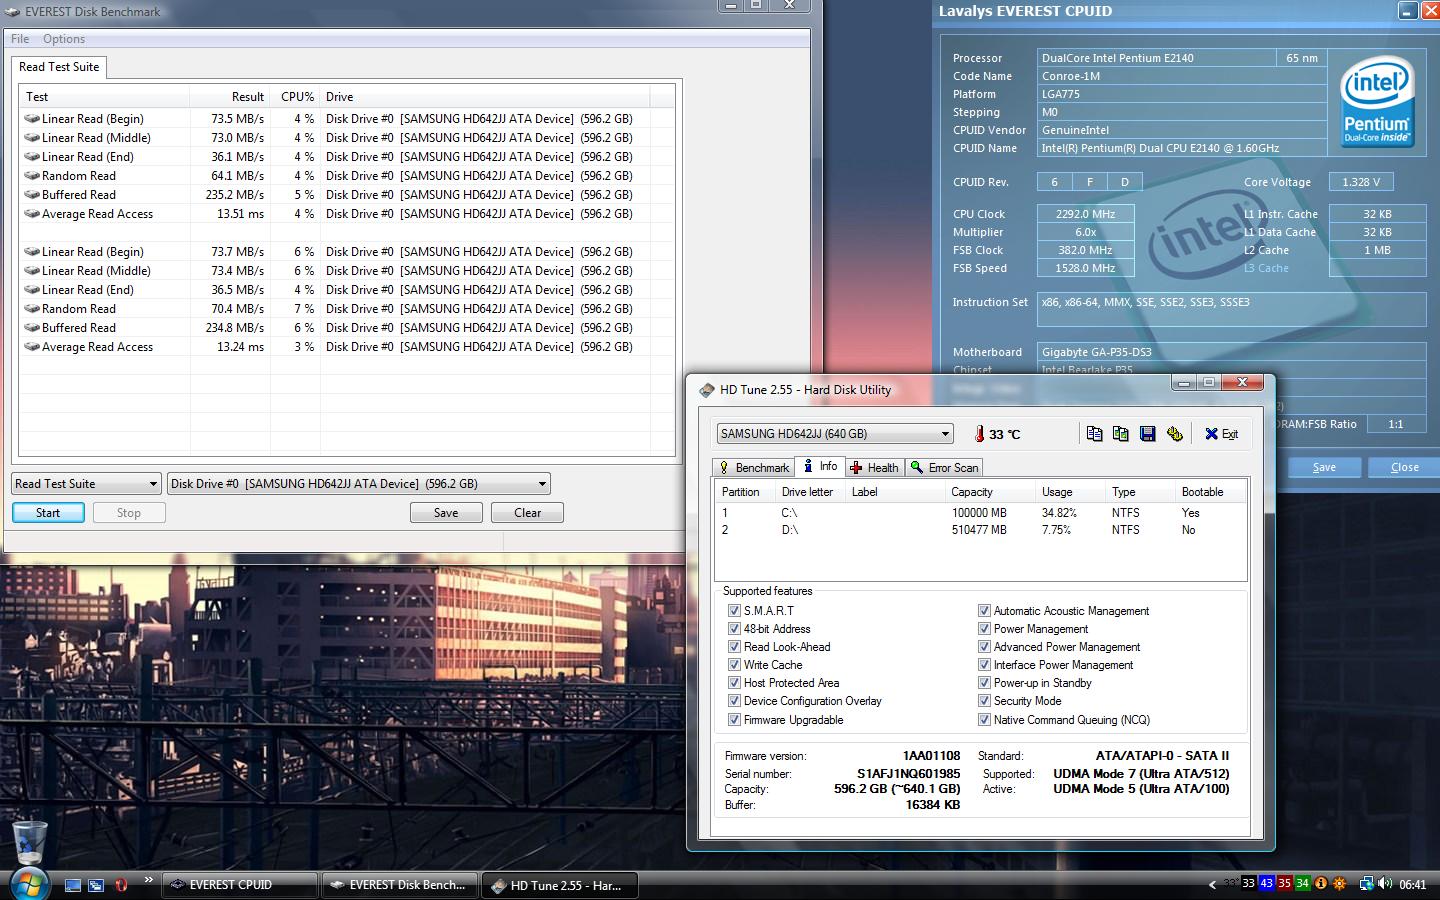Sort by the Result column header
This screenshot has height=900, width=1440.
(x=230, y=97)
